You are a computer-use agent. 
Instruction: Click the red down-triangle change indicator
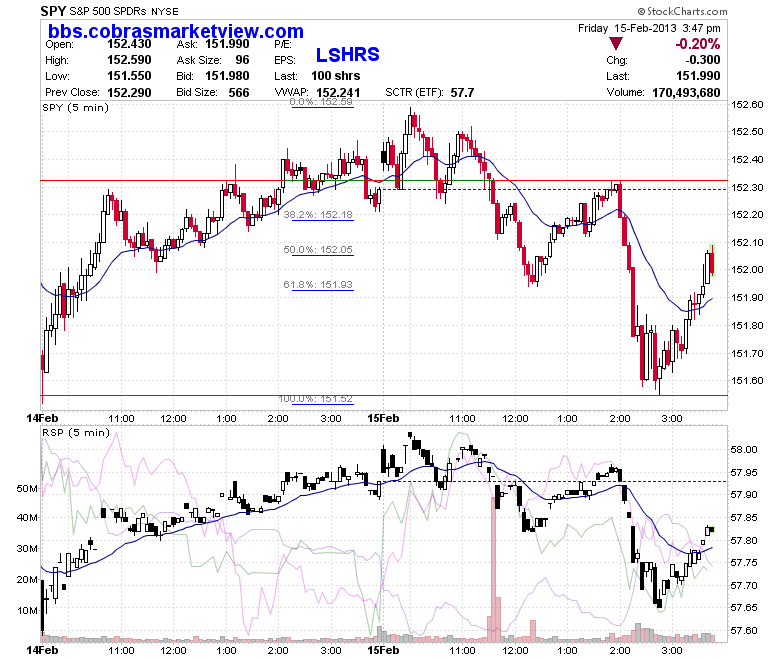point(616,44)
